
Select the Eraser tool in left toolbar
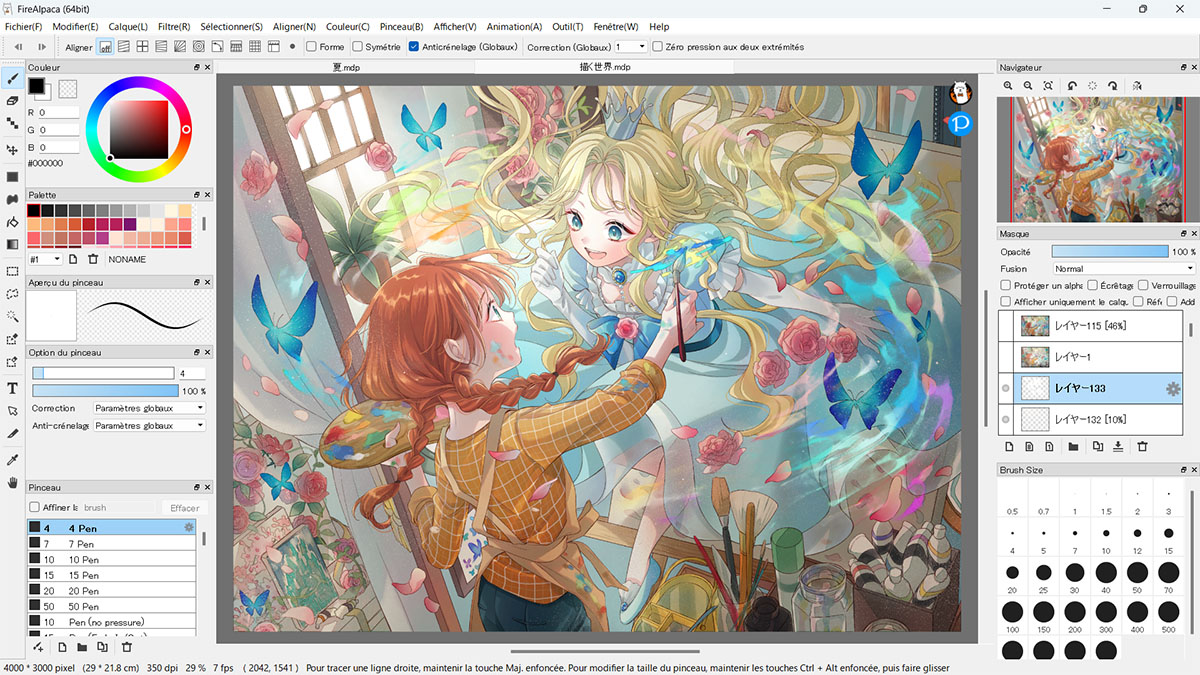13,100
